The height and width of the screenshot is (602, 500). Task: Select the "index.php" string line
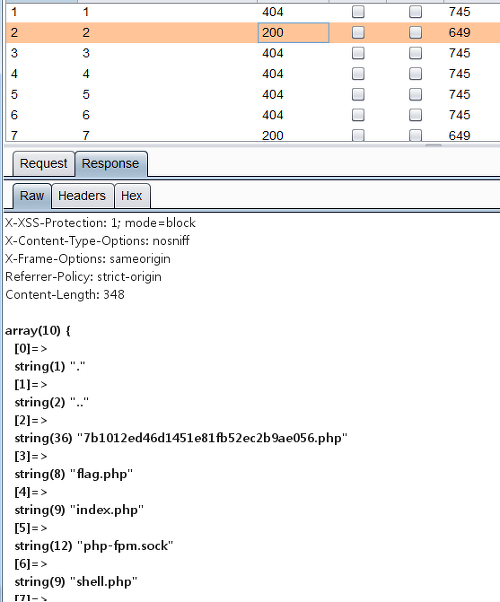(x=79, y=510)
